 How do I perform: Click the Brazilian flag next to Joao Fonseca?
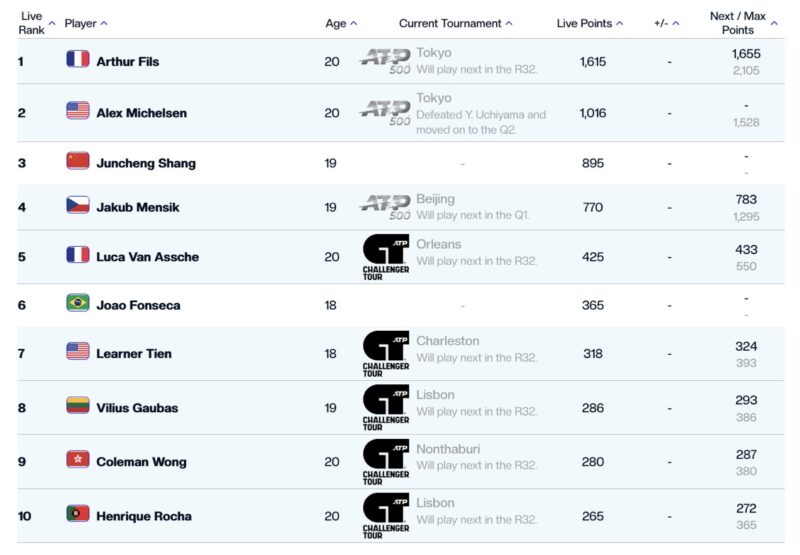78,302
